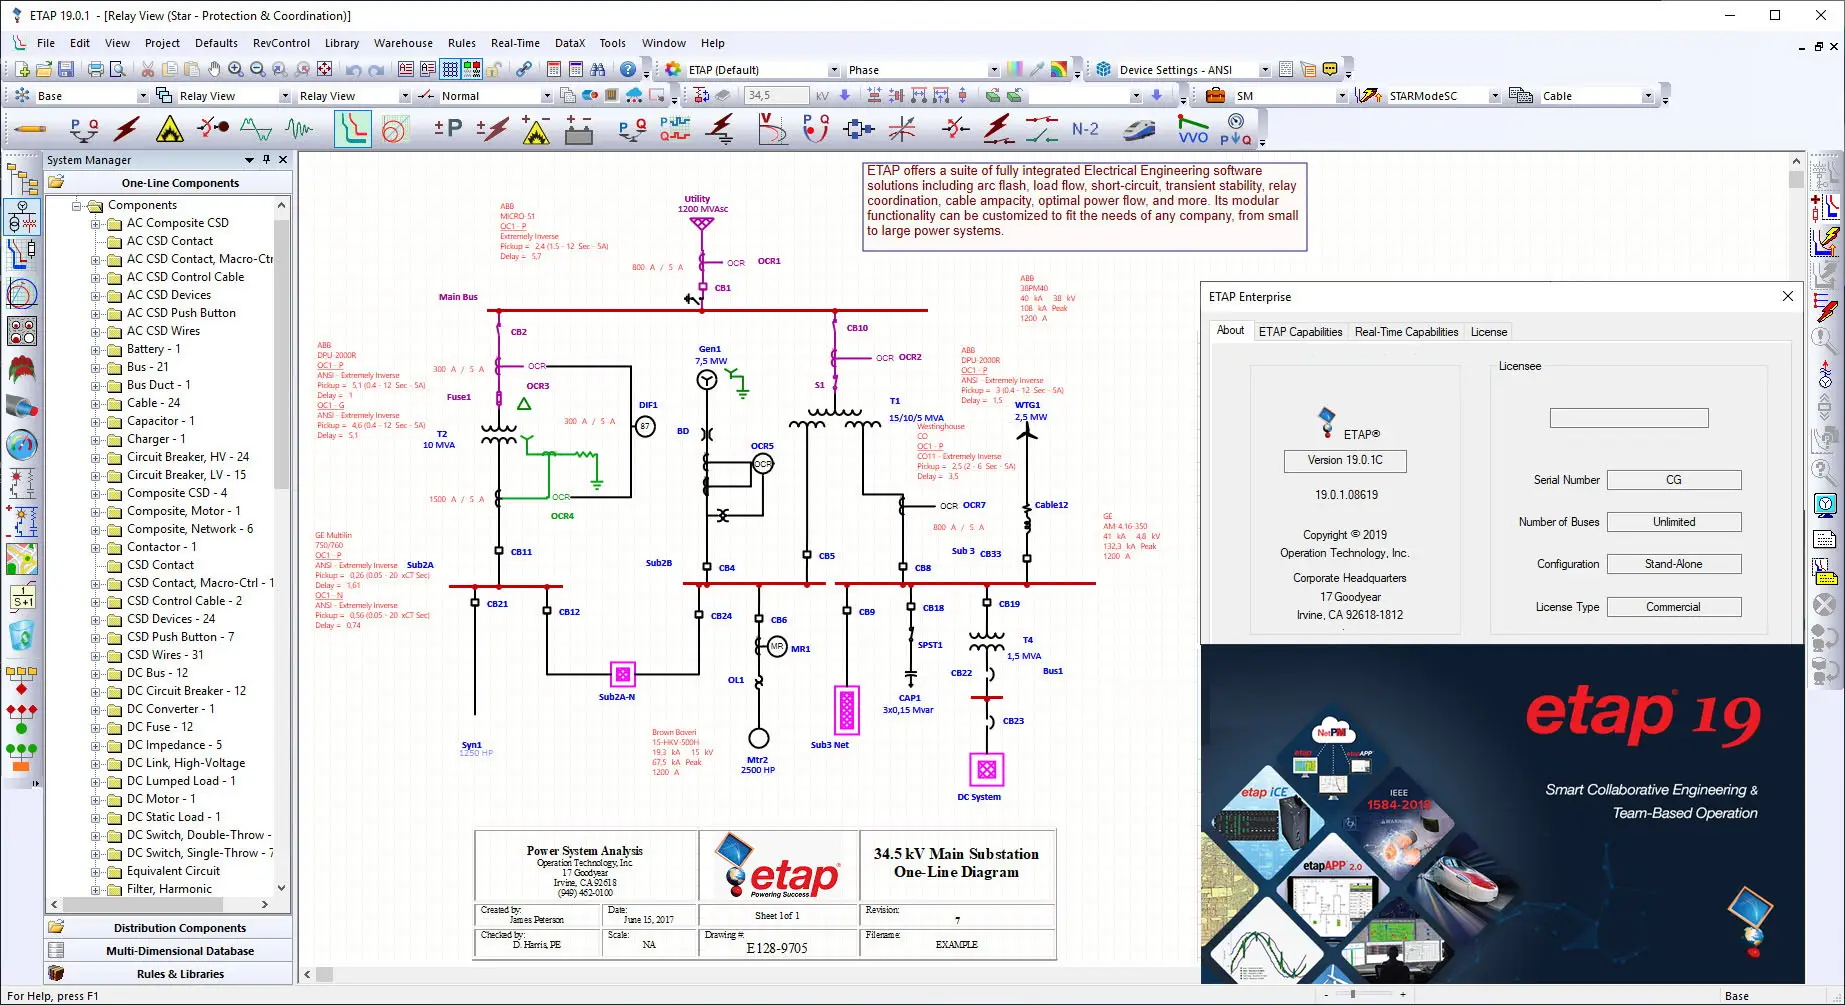
Task: Open the speedometer gauge sidebar icon
Action: tap(22, 445)
